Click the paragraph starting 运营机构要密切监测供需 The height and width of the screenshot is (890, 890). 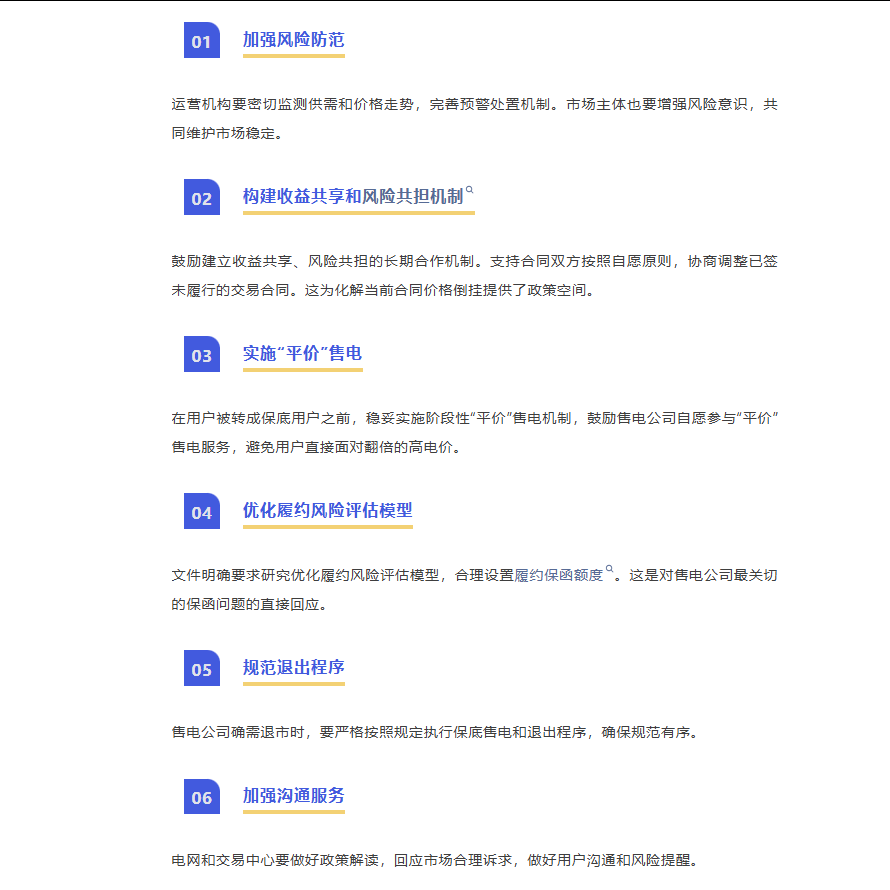point(475,119)
